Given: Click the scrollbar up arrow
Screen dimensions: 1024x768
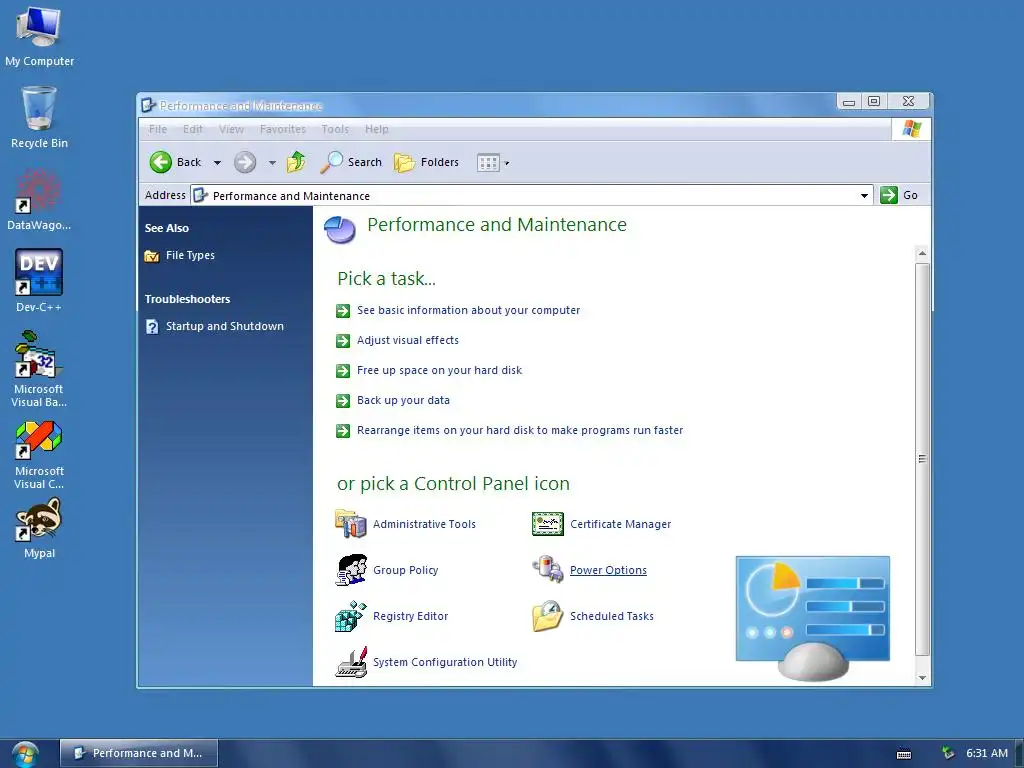Looking at the screenshot, I should click(x=922, y=253).
